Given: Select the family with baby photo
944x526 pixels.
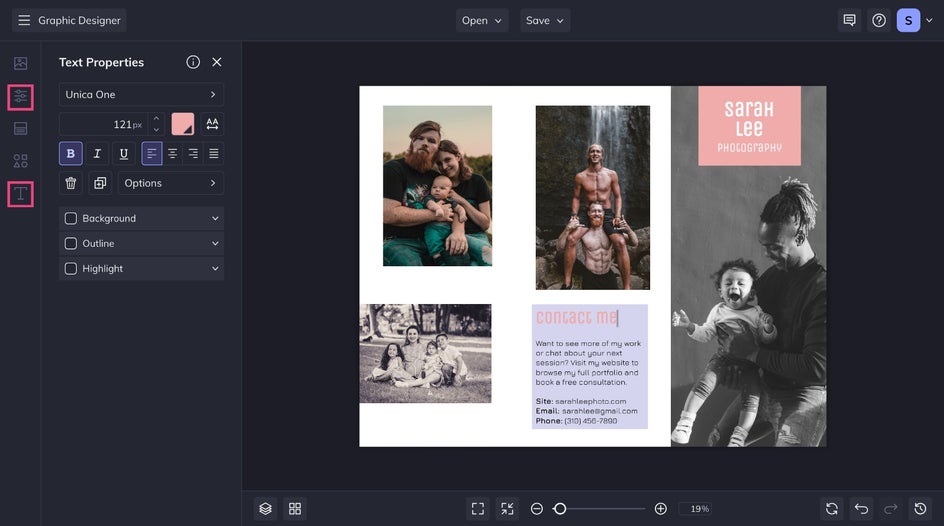Looking at the screenshot, I should point(437,185).
